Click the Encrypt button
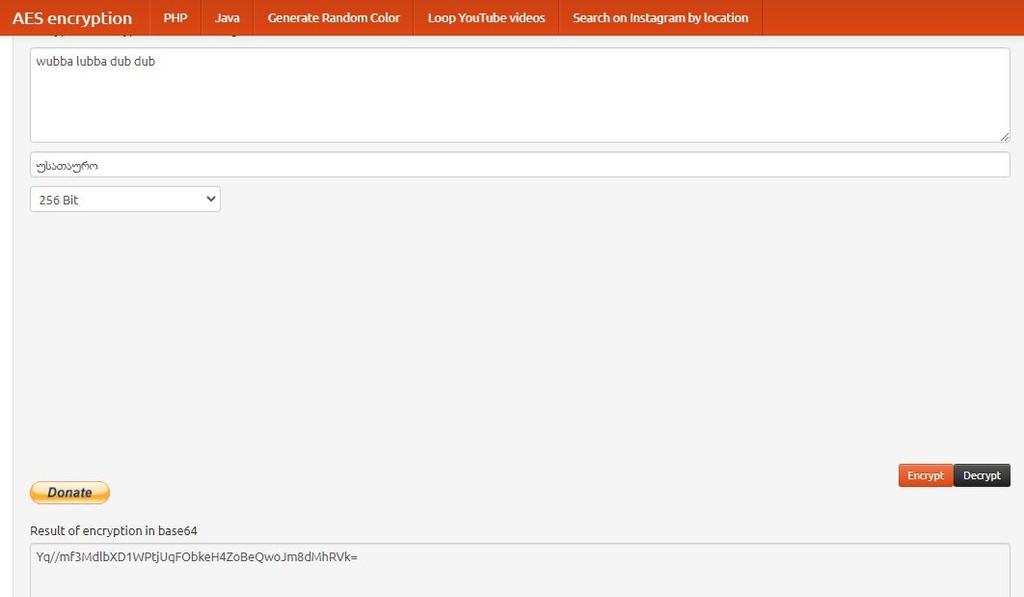Image resolution: width=1024 pixels, height=597 pixels. tap(925, 476)
